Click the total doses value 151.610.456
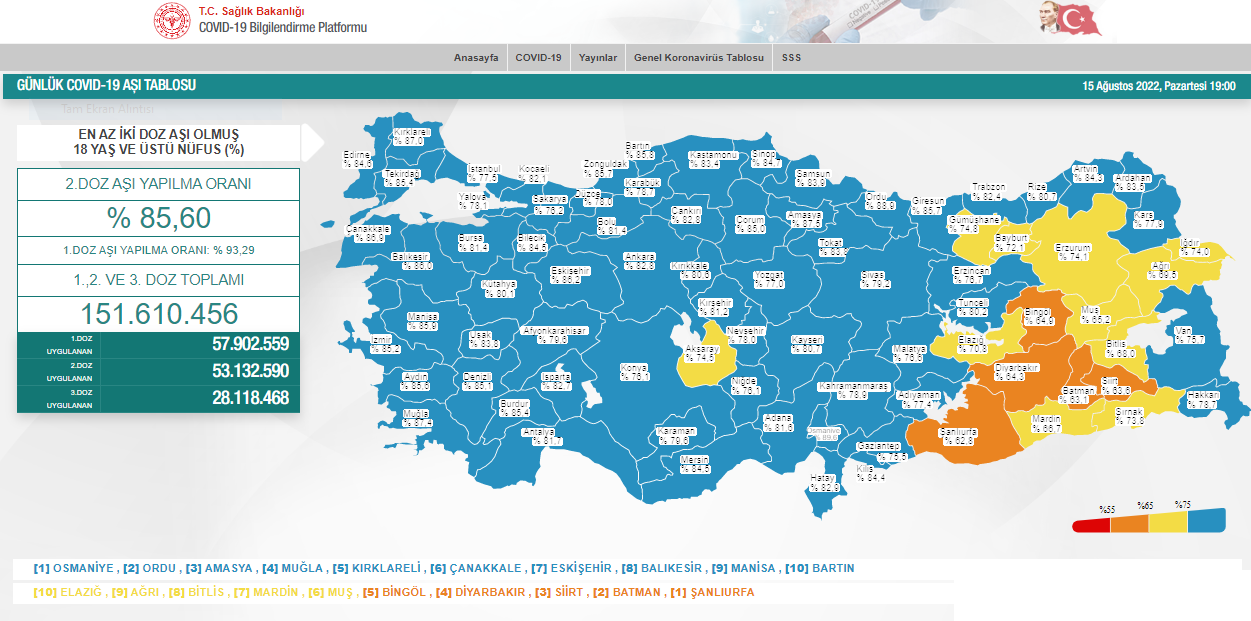 pos(158,313)
